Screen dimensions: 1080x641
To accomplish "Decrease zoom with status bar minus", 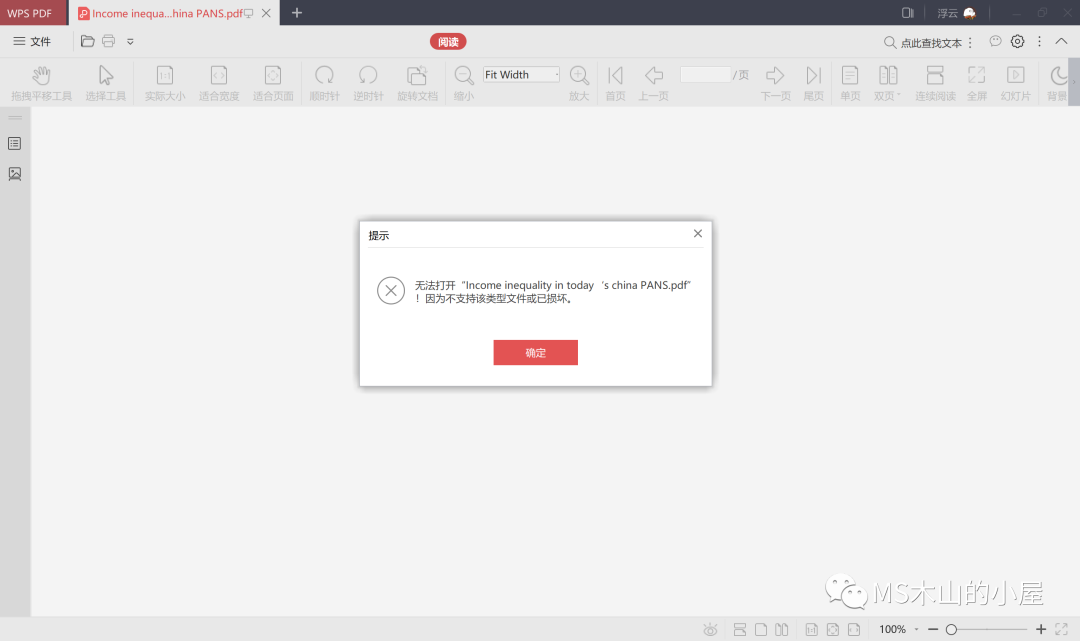I will (x=933, y=629).
